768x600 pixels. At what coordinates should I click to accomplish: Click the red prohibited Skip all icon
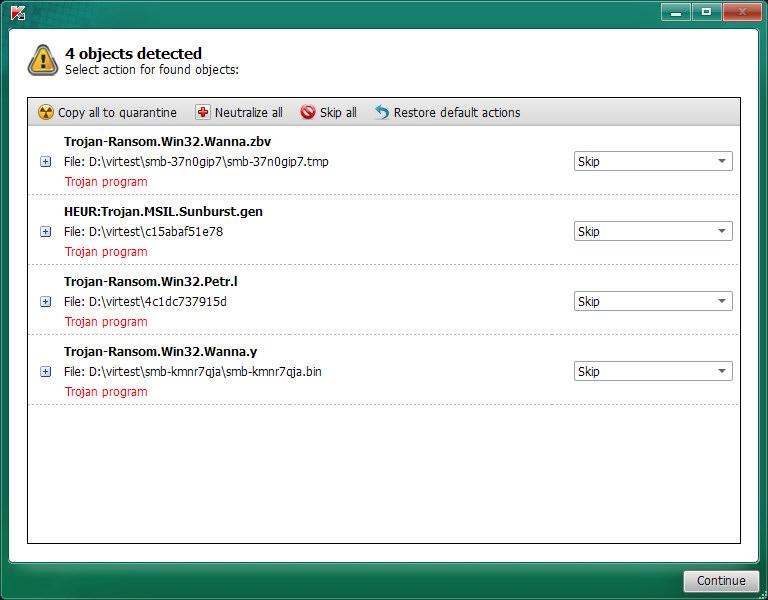(x=308, y=112)
